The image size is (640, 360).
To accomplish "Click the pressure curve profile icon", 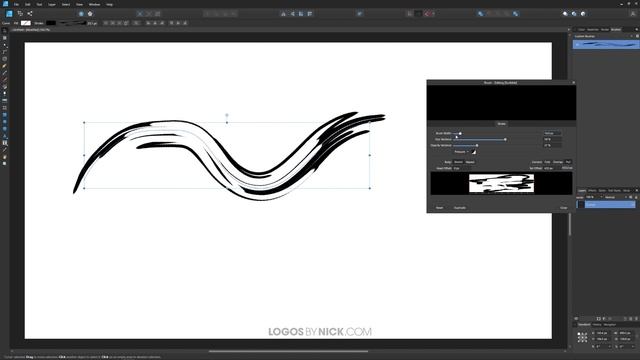I will 474,152.
